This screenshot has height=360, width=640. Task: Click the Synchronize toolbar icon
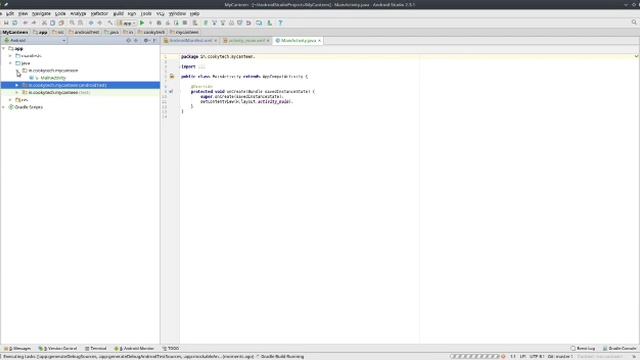click(15, 23)
